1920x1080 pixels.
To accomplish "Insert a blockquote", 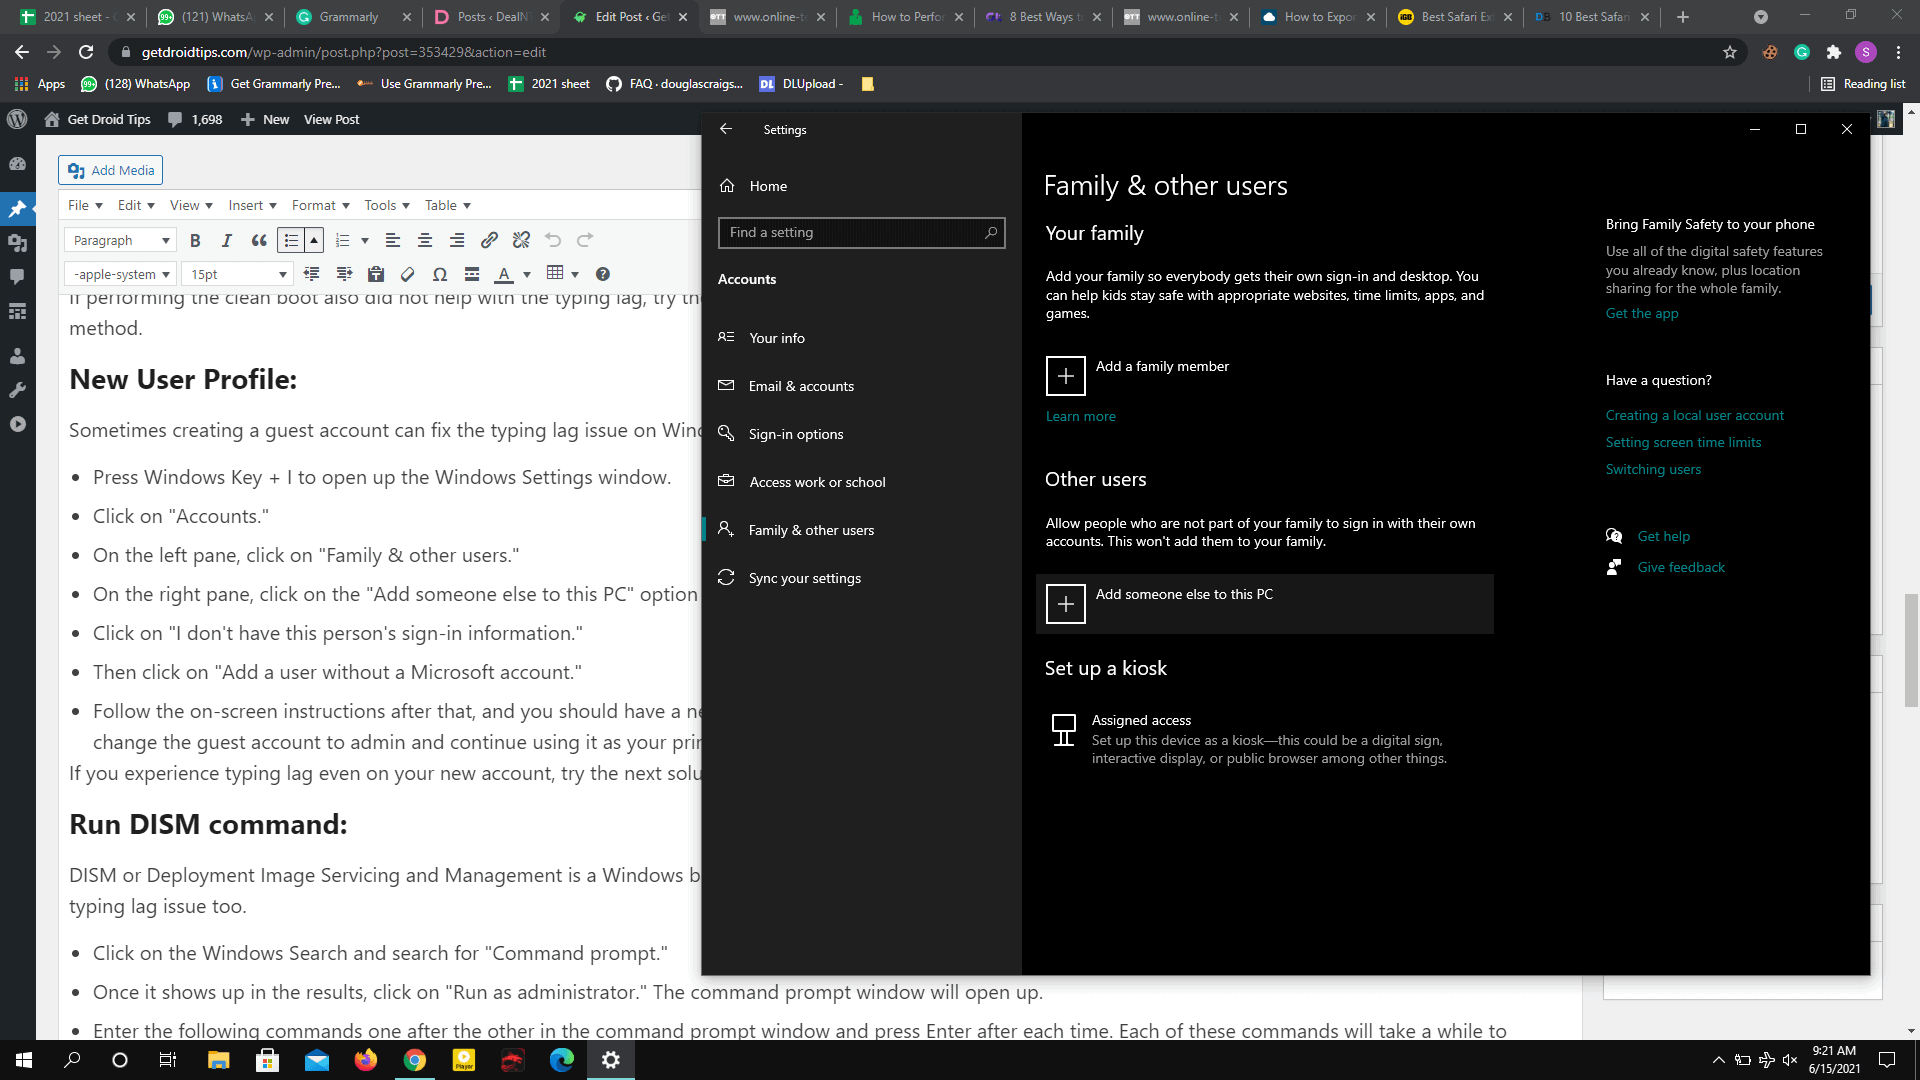I will (x=259, y=241).
